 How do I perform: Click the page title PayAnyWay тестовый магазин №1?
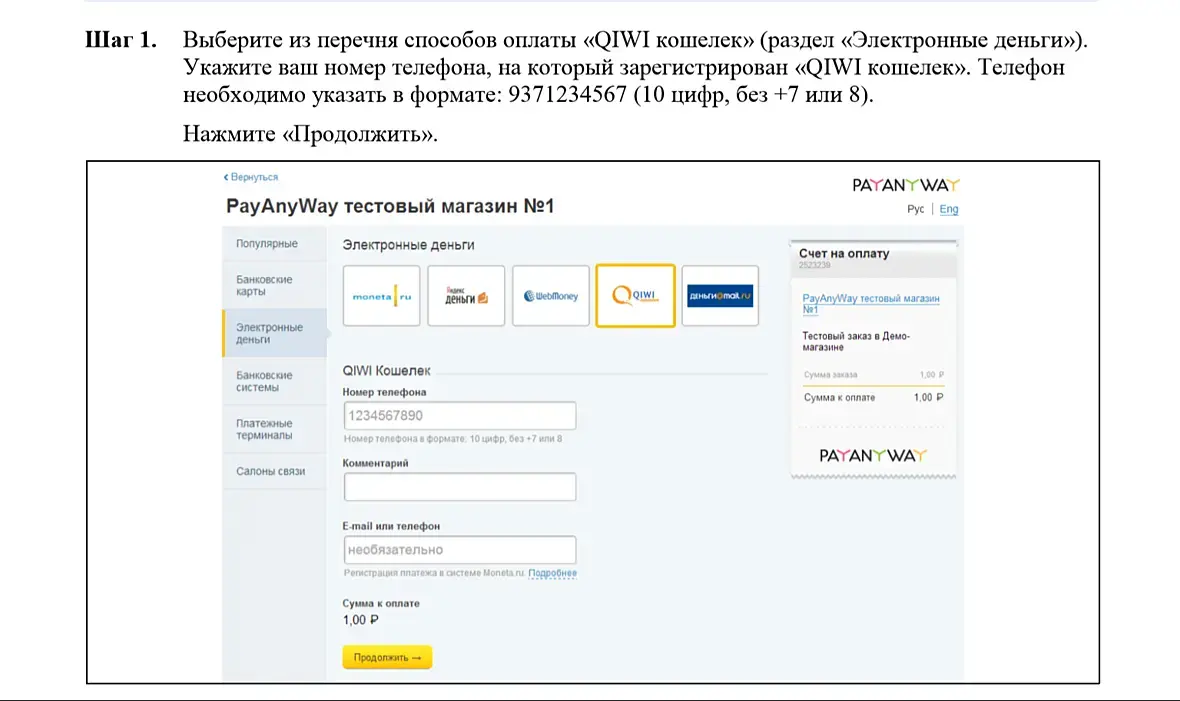pyautogui.click(x=390, y=206)
